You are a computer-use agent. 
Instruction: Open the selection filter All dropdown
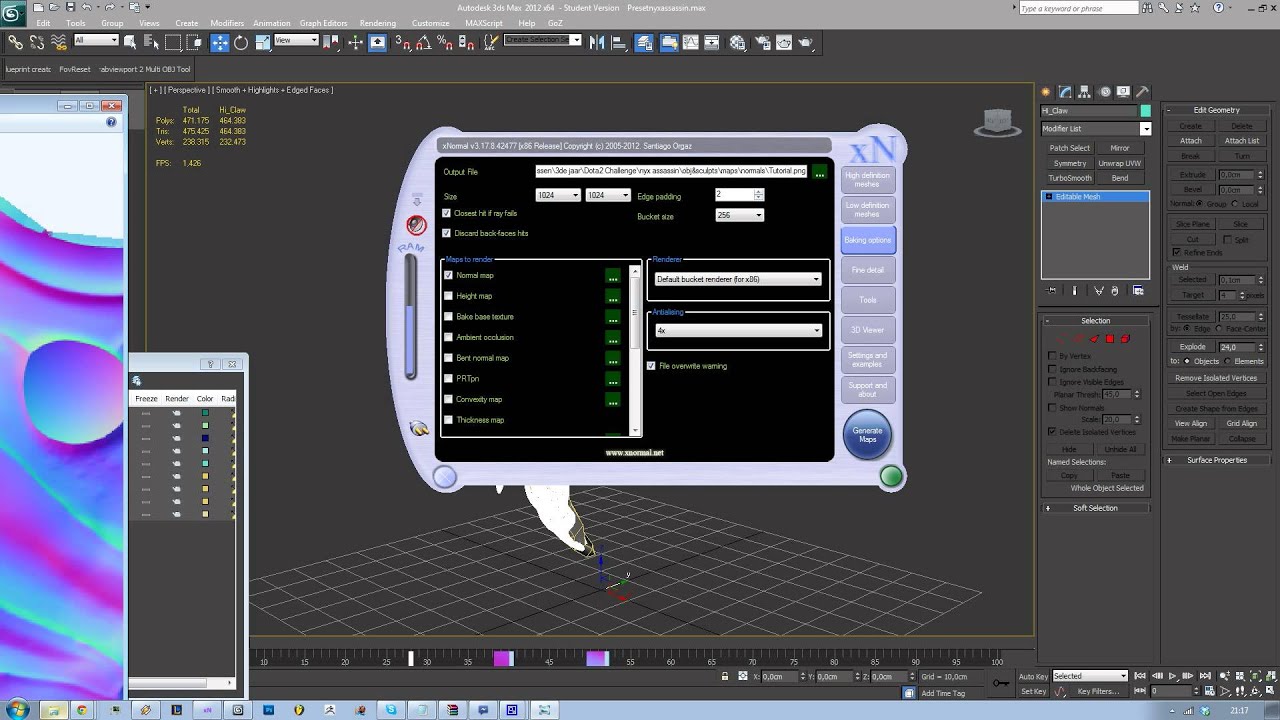tap(96, 41)
